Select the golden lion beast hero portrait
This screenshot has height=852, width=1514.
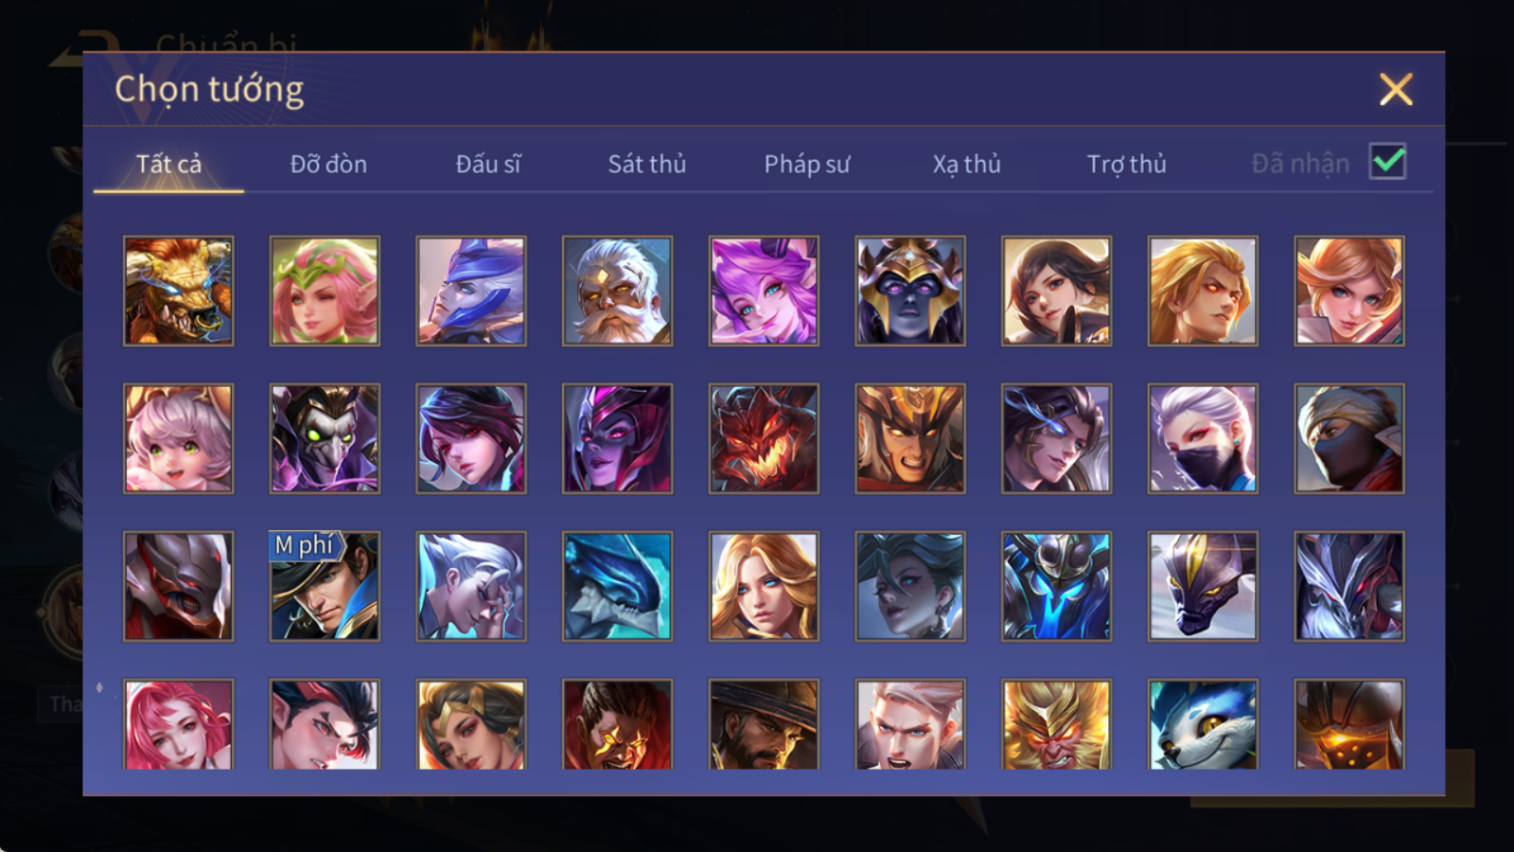(x=178, y=291)
